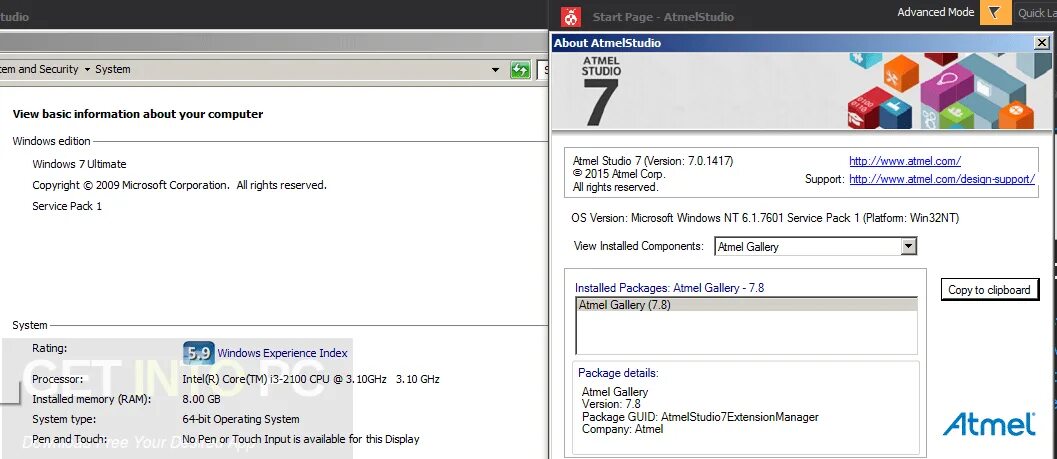The width and height of the screenshot is (1057, 459).
Task: Click View basic information about your computer heading
Action: (x=138, y=114)
